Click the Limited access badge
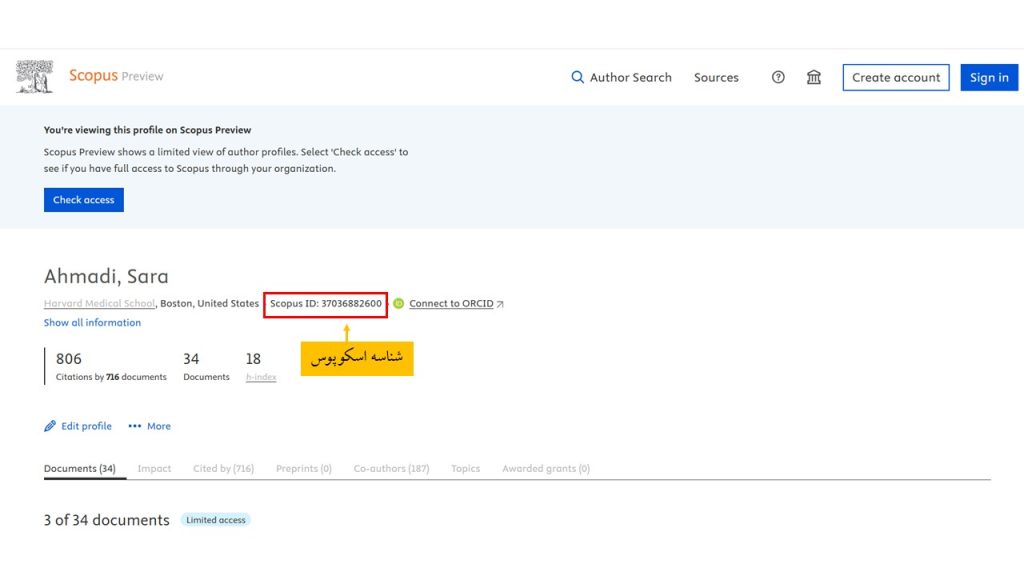Image resolution: width=1024 pixels, height=576 pixels. coord(216,520)
